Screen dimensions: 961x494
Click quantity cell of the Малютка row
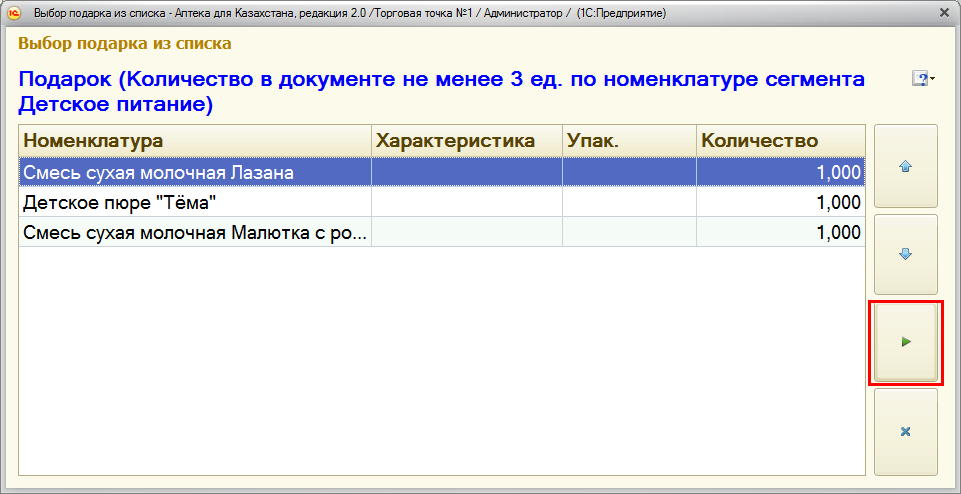[x=780, y=232]
